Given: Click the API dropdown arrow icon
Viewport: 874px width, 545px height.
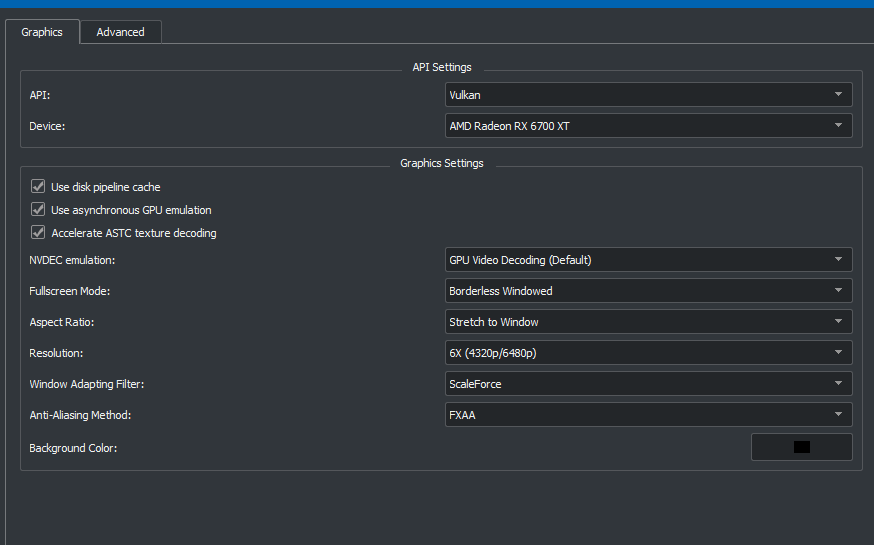Looking at the screenshot, I should [838, 94].
